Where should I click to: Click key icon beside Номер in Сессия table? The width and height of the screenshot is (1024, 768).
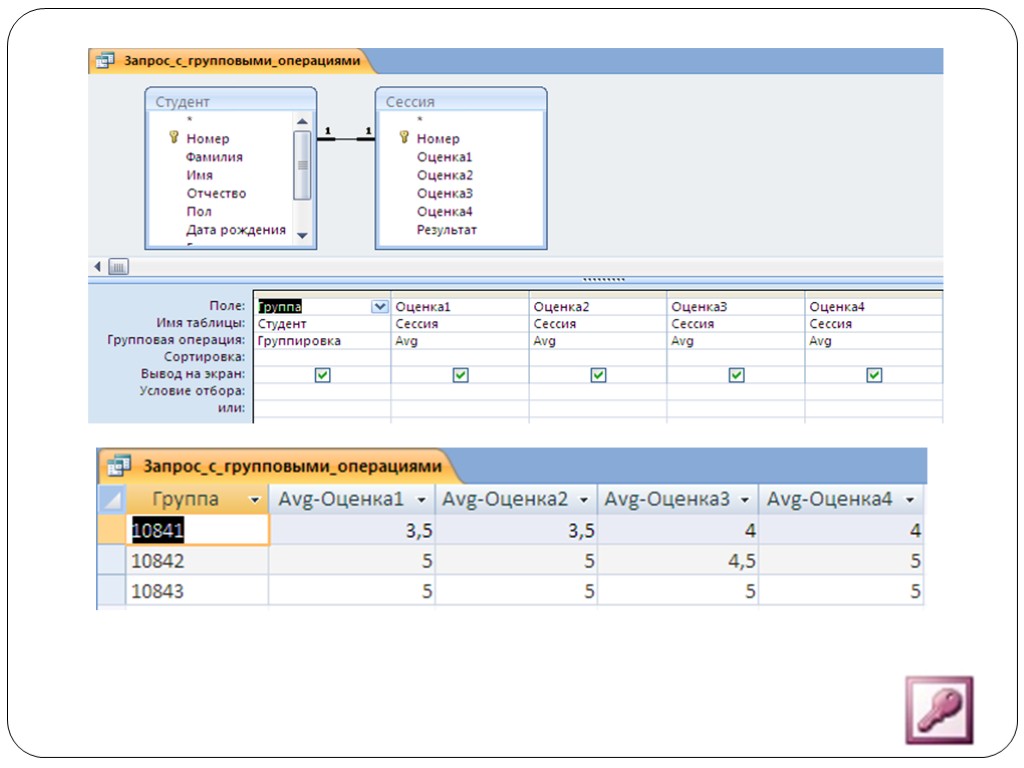(x=404, y=138)
